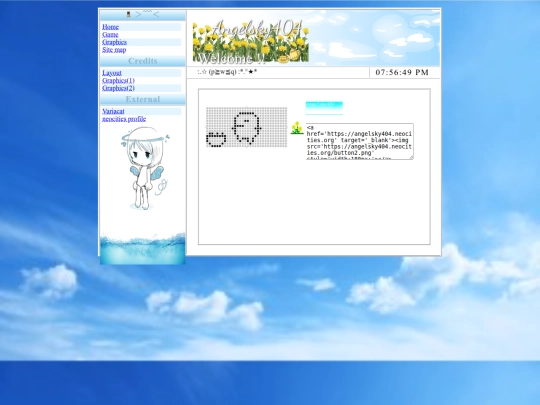
Task: Follow the Variacat external link
Action: pyautogui.click(x=113, y=111)
